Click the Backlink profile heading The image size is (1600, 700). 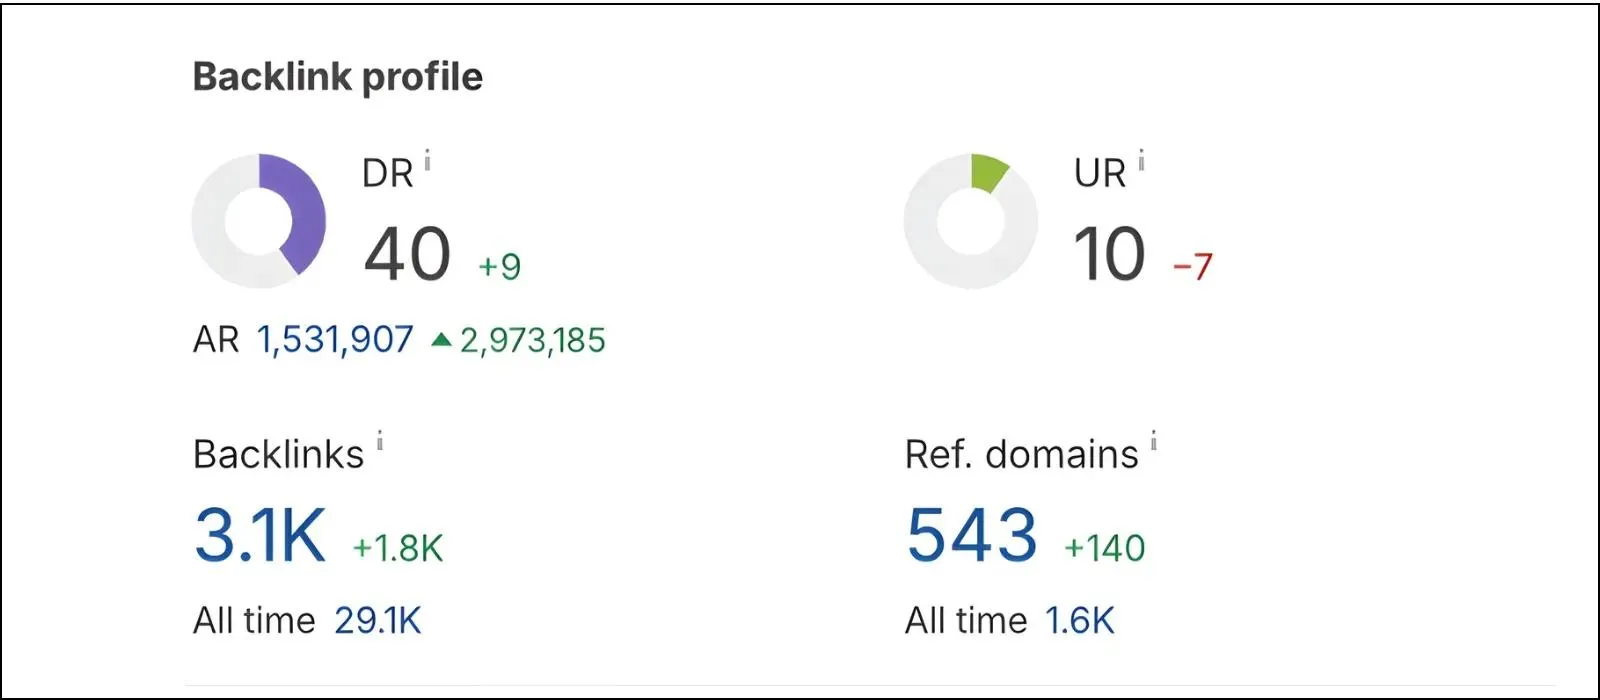coord(338,77)
